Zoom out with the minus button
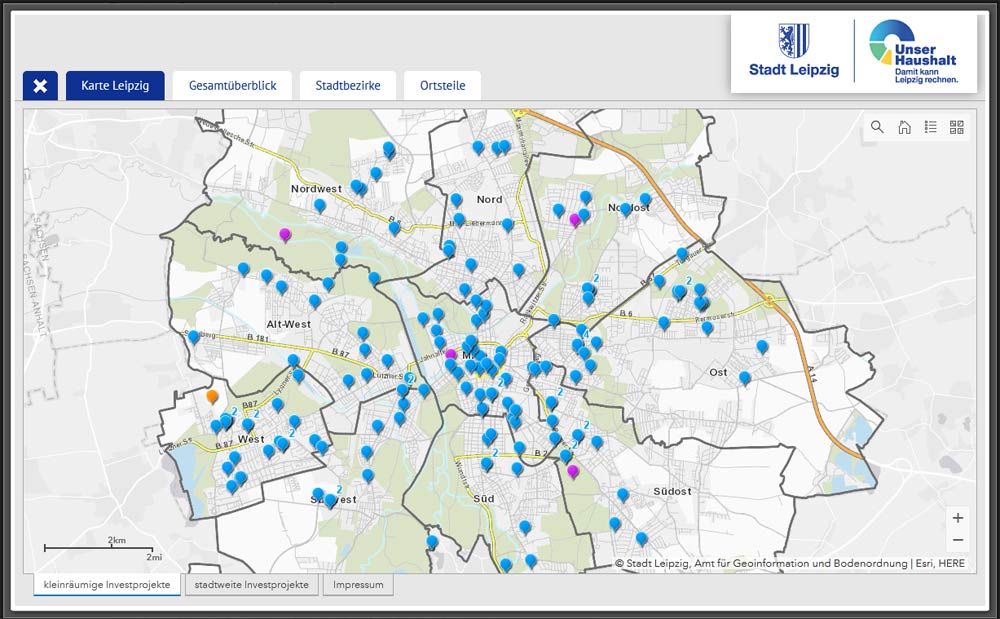The height and width of the screenshot is (619, 1000). point(958,540)
